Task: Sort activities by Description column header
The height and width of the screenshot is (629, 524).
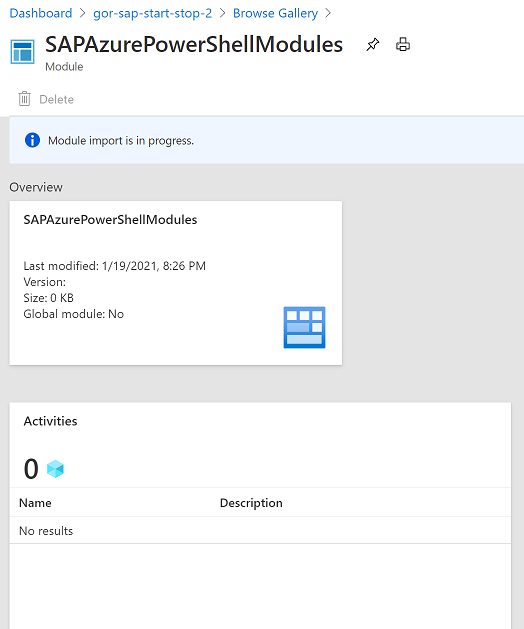Action: pyautogui.click(x=251, y=503)
